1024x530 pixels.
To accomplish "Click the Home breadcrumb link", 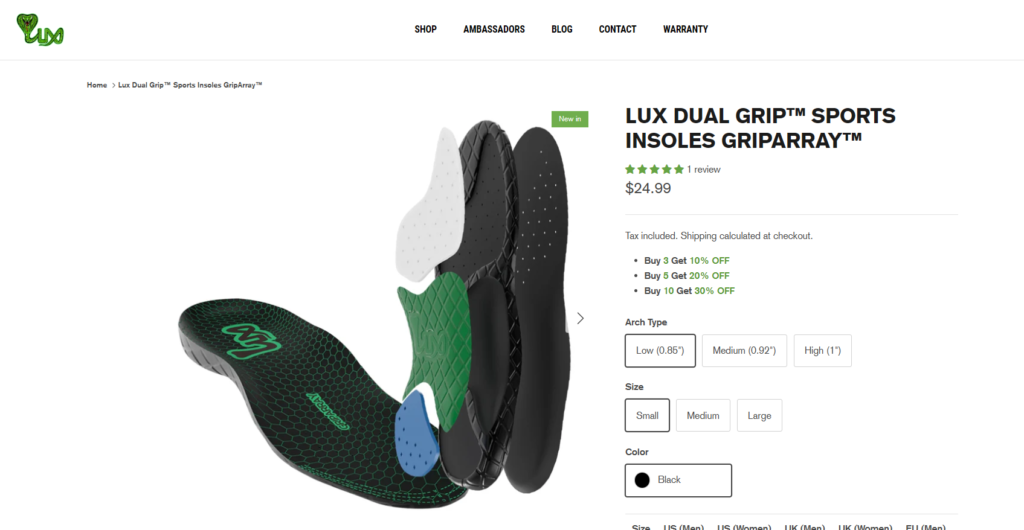I will [97, 85].
